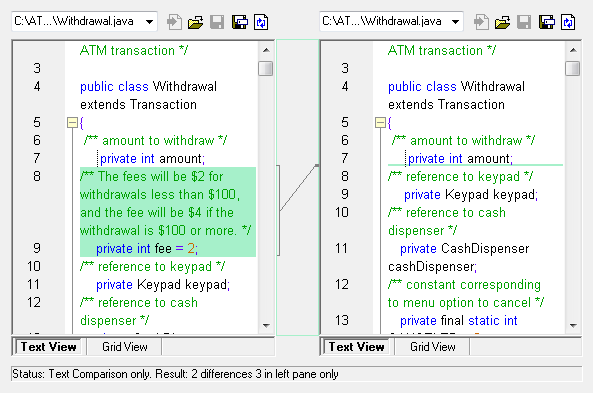This screenshot has height=393, width=593.
Task: Click '/** reference to keypad */' in the left pane
Action: [x=153, y=267]
